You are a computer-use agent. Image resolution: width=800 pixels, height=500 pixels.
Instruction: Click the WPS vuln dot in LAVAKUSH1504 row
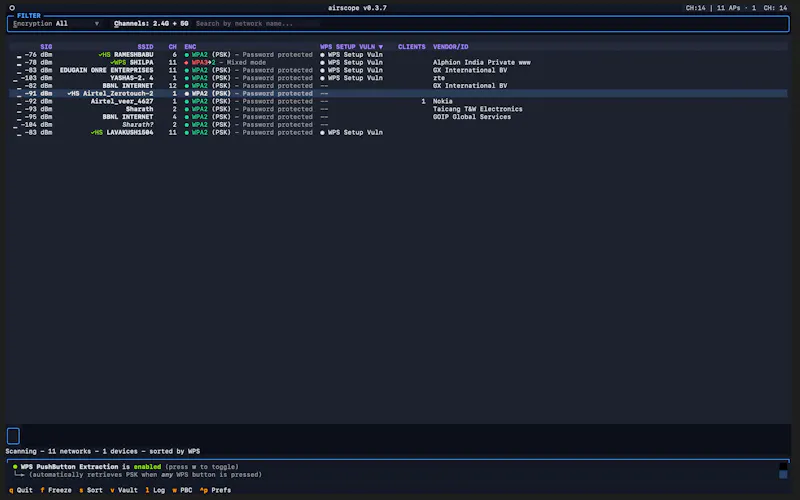322,133
